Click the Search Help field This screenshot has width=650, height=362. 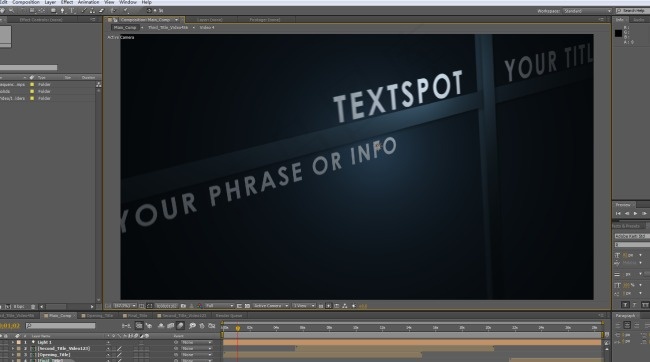(x=632, y=11)
